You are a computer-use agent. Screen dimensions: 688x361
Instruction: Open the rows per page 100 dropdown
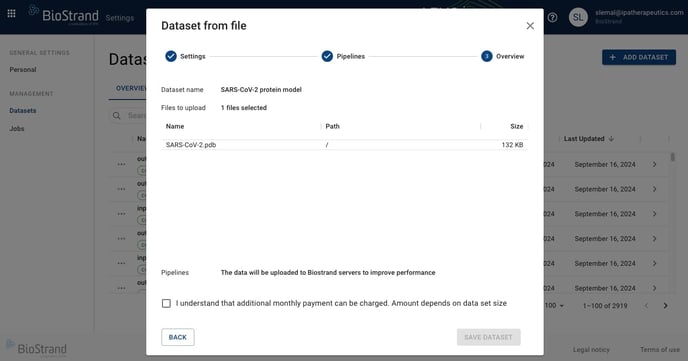pyautogui.click(x=555, y=306)
